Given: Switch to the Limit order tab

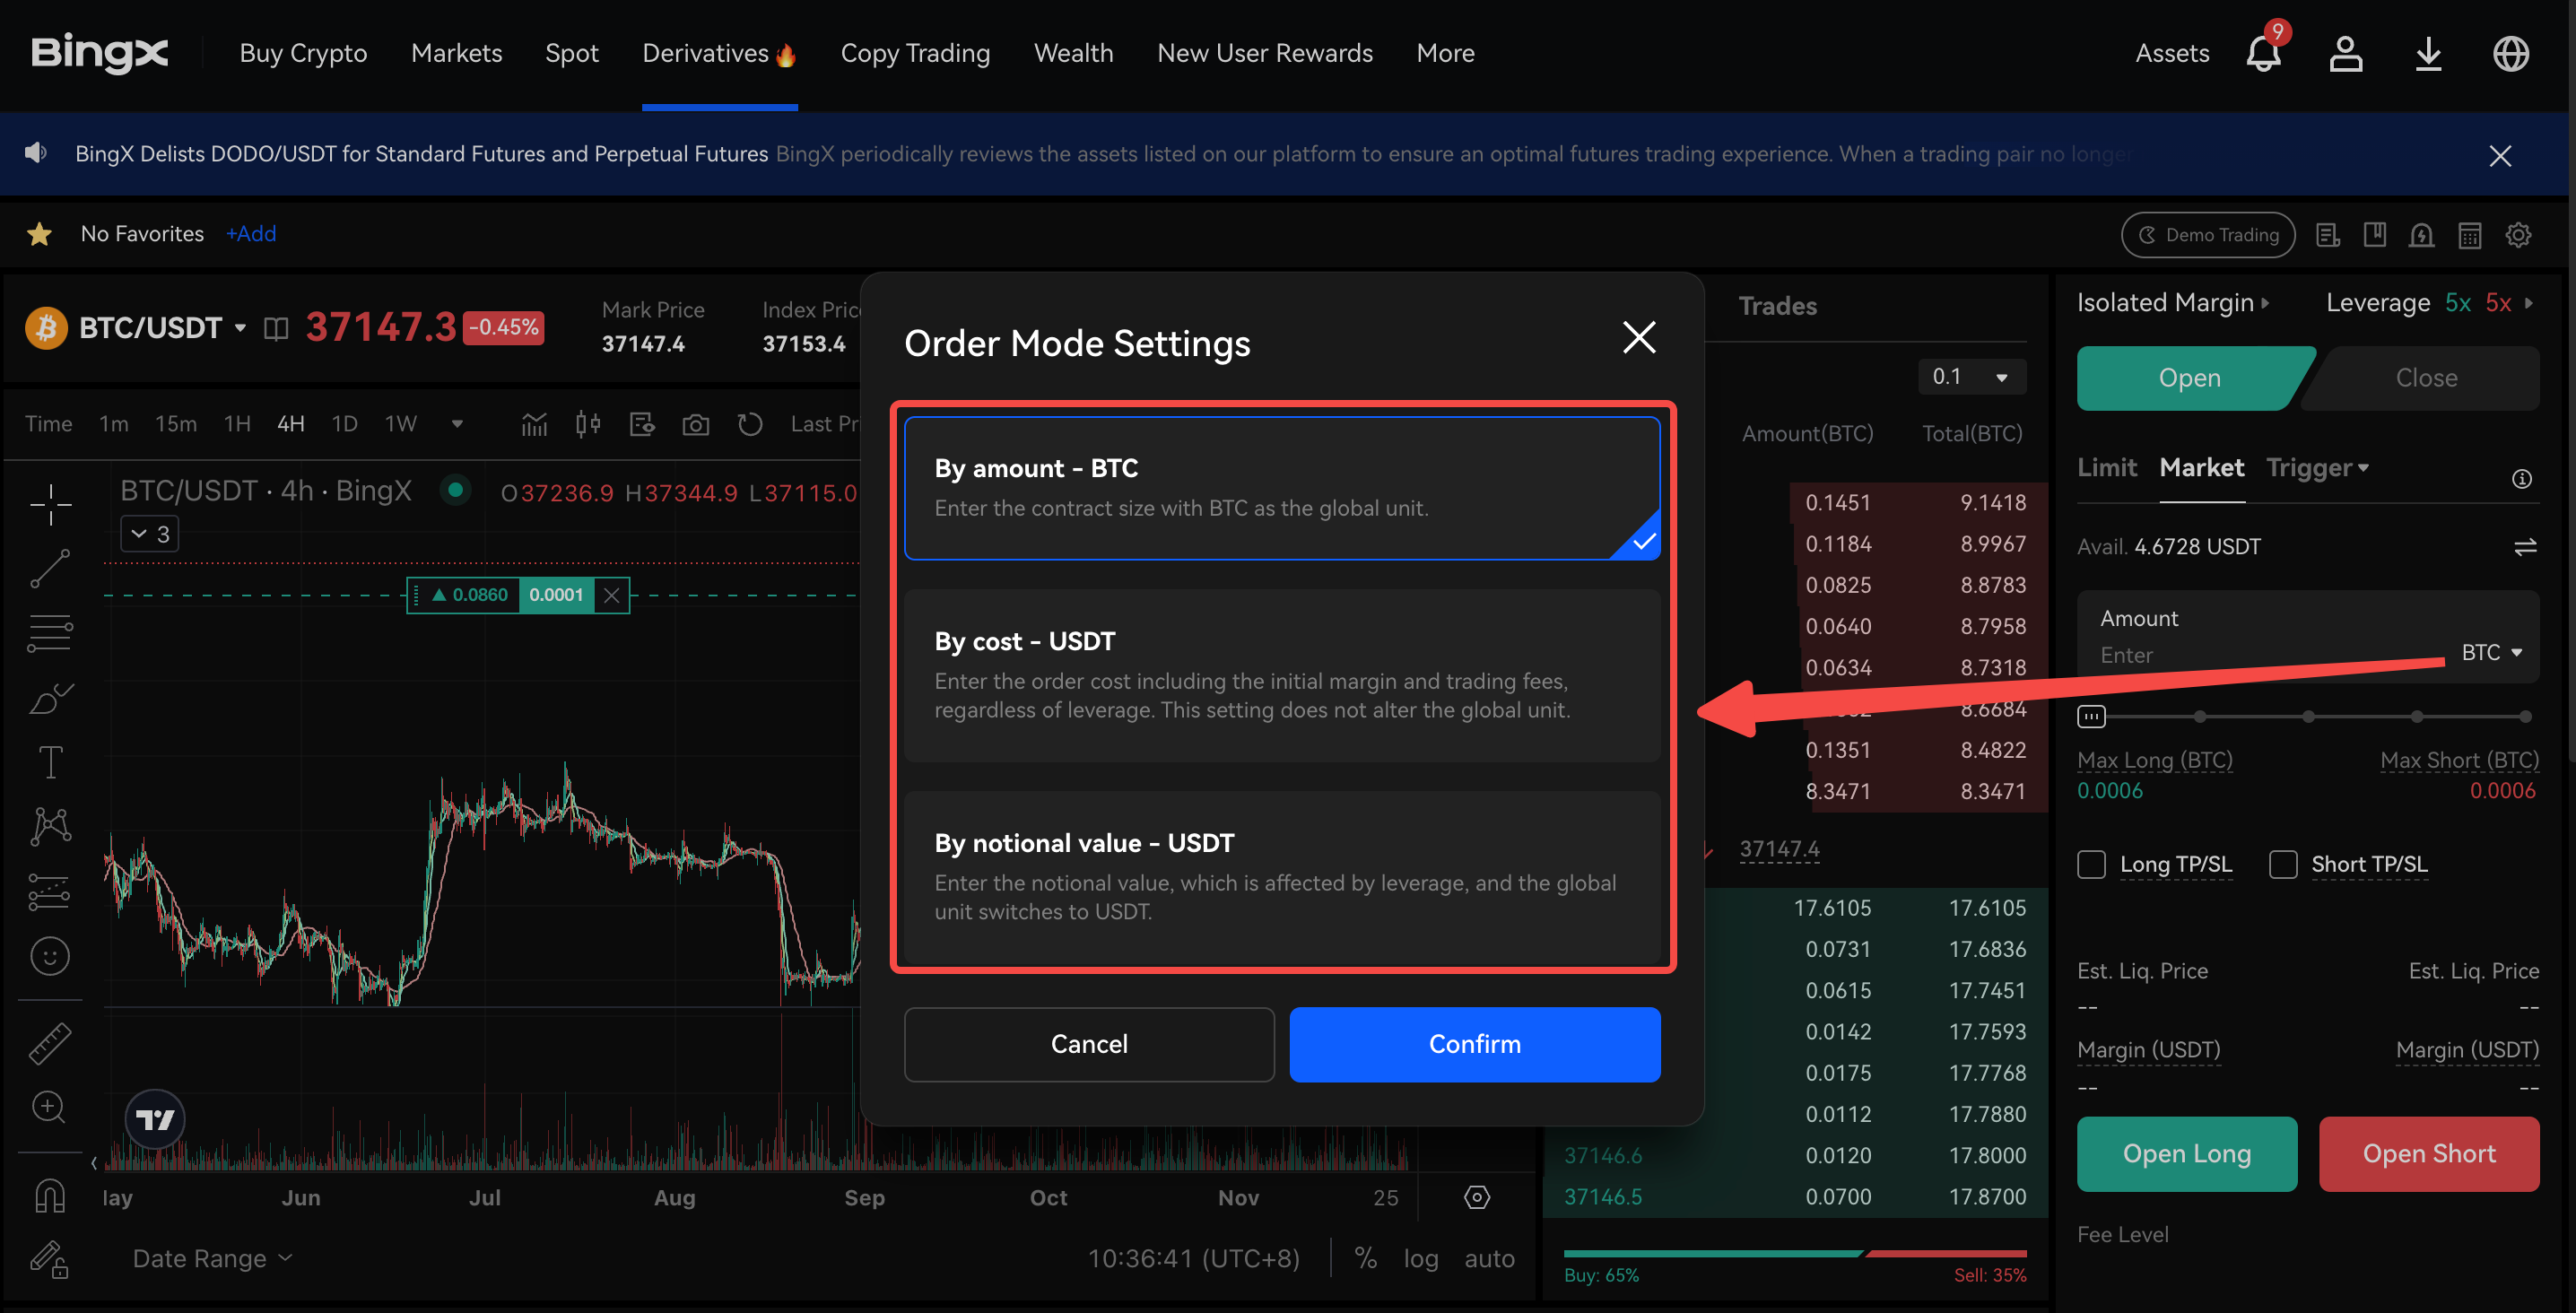Looking at the screenshot, I should (2106, 468).
